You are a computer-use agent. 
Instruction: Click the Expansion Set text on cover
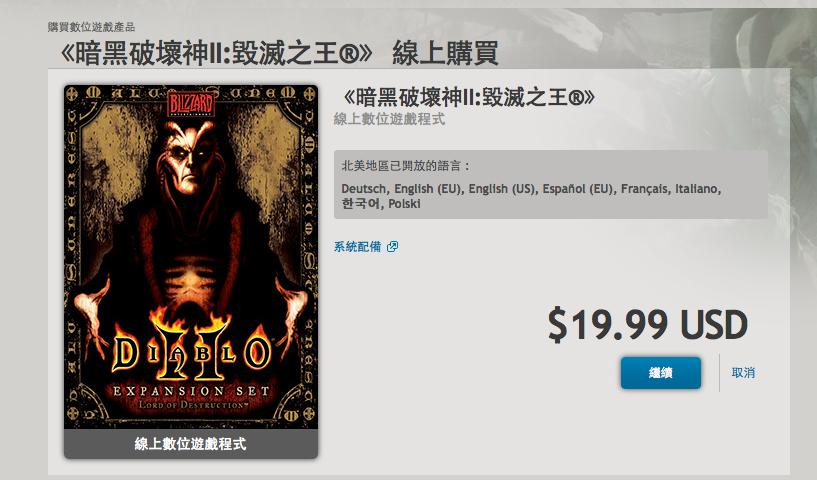click(x=191, y=391)
